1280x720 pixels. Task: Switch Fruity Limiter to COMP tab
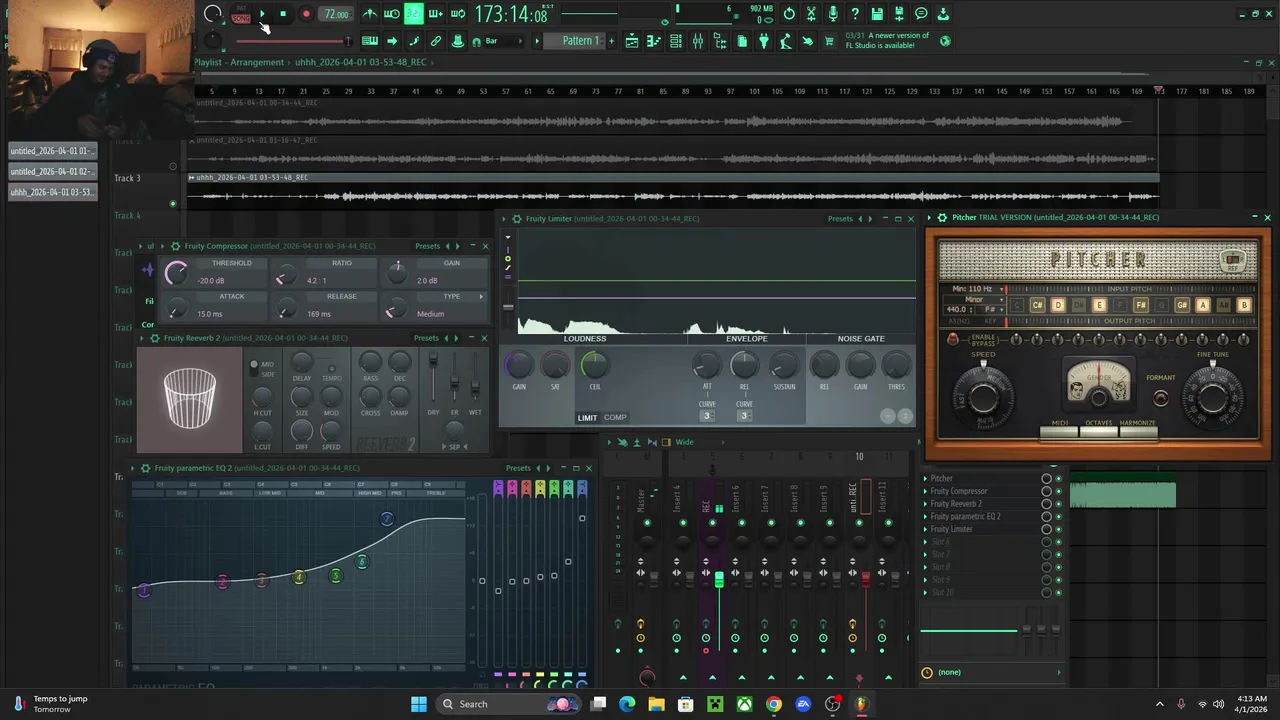(615, 417)
